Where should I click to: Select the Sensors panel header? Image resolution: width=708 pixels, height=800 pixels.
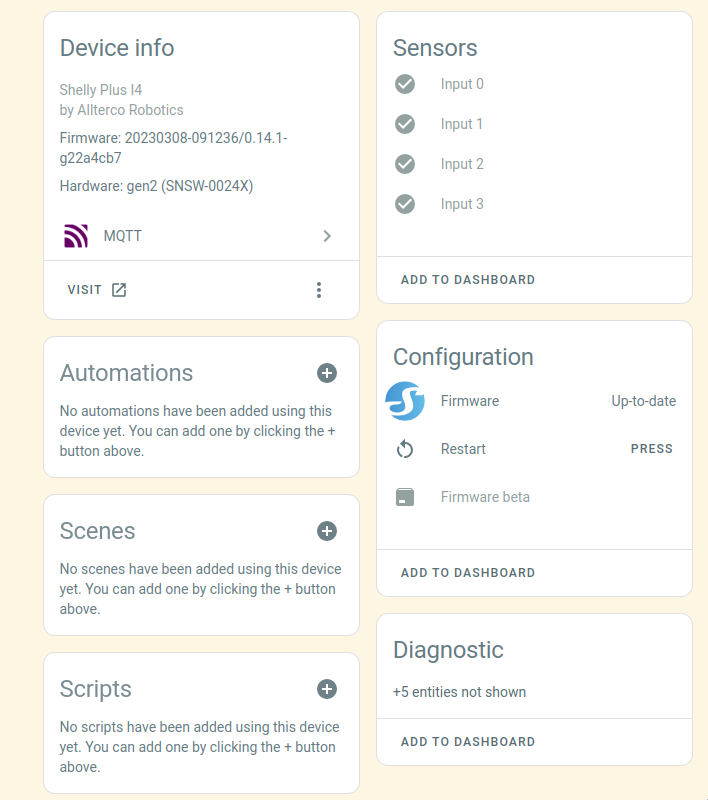436,47
